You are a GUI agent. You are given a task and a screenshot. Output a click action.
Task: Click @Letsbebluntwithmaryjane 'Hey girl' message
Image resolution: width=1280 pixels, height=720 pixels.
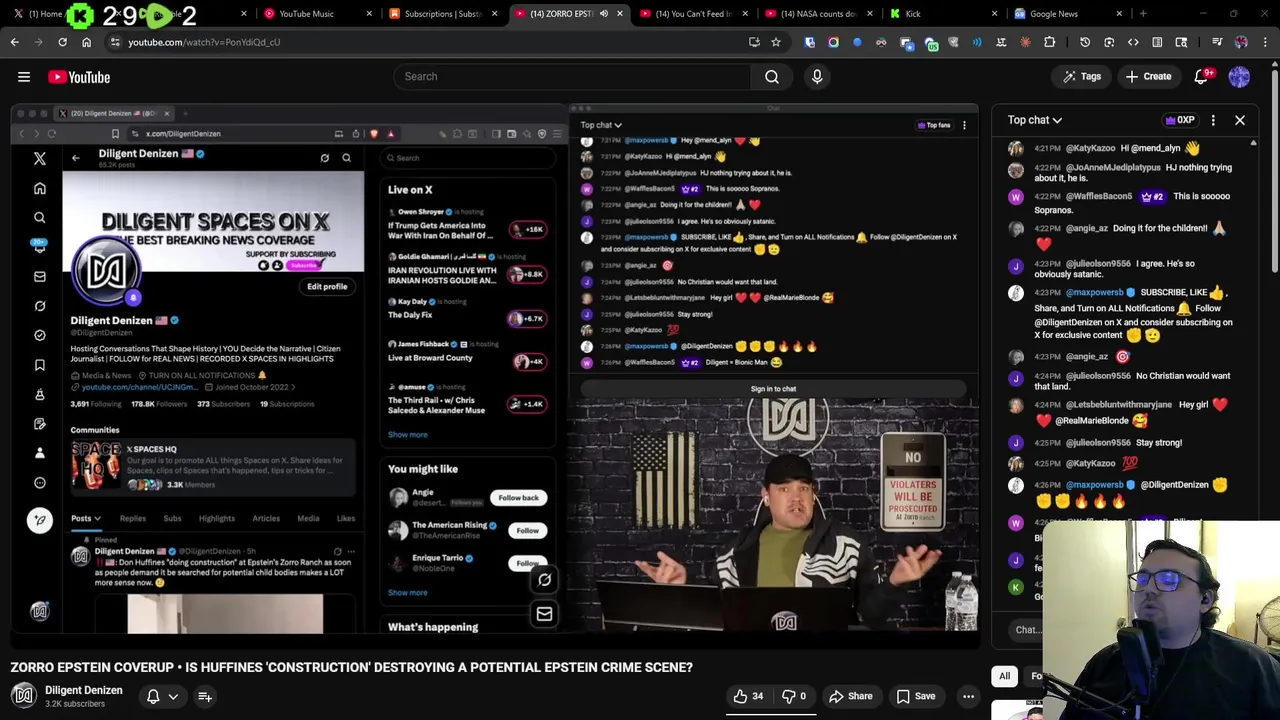point(1120,412)
